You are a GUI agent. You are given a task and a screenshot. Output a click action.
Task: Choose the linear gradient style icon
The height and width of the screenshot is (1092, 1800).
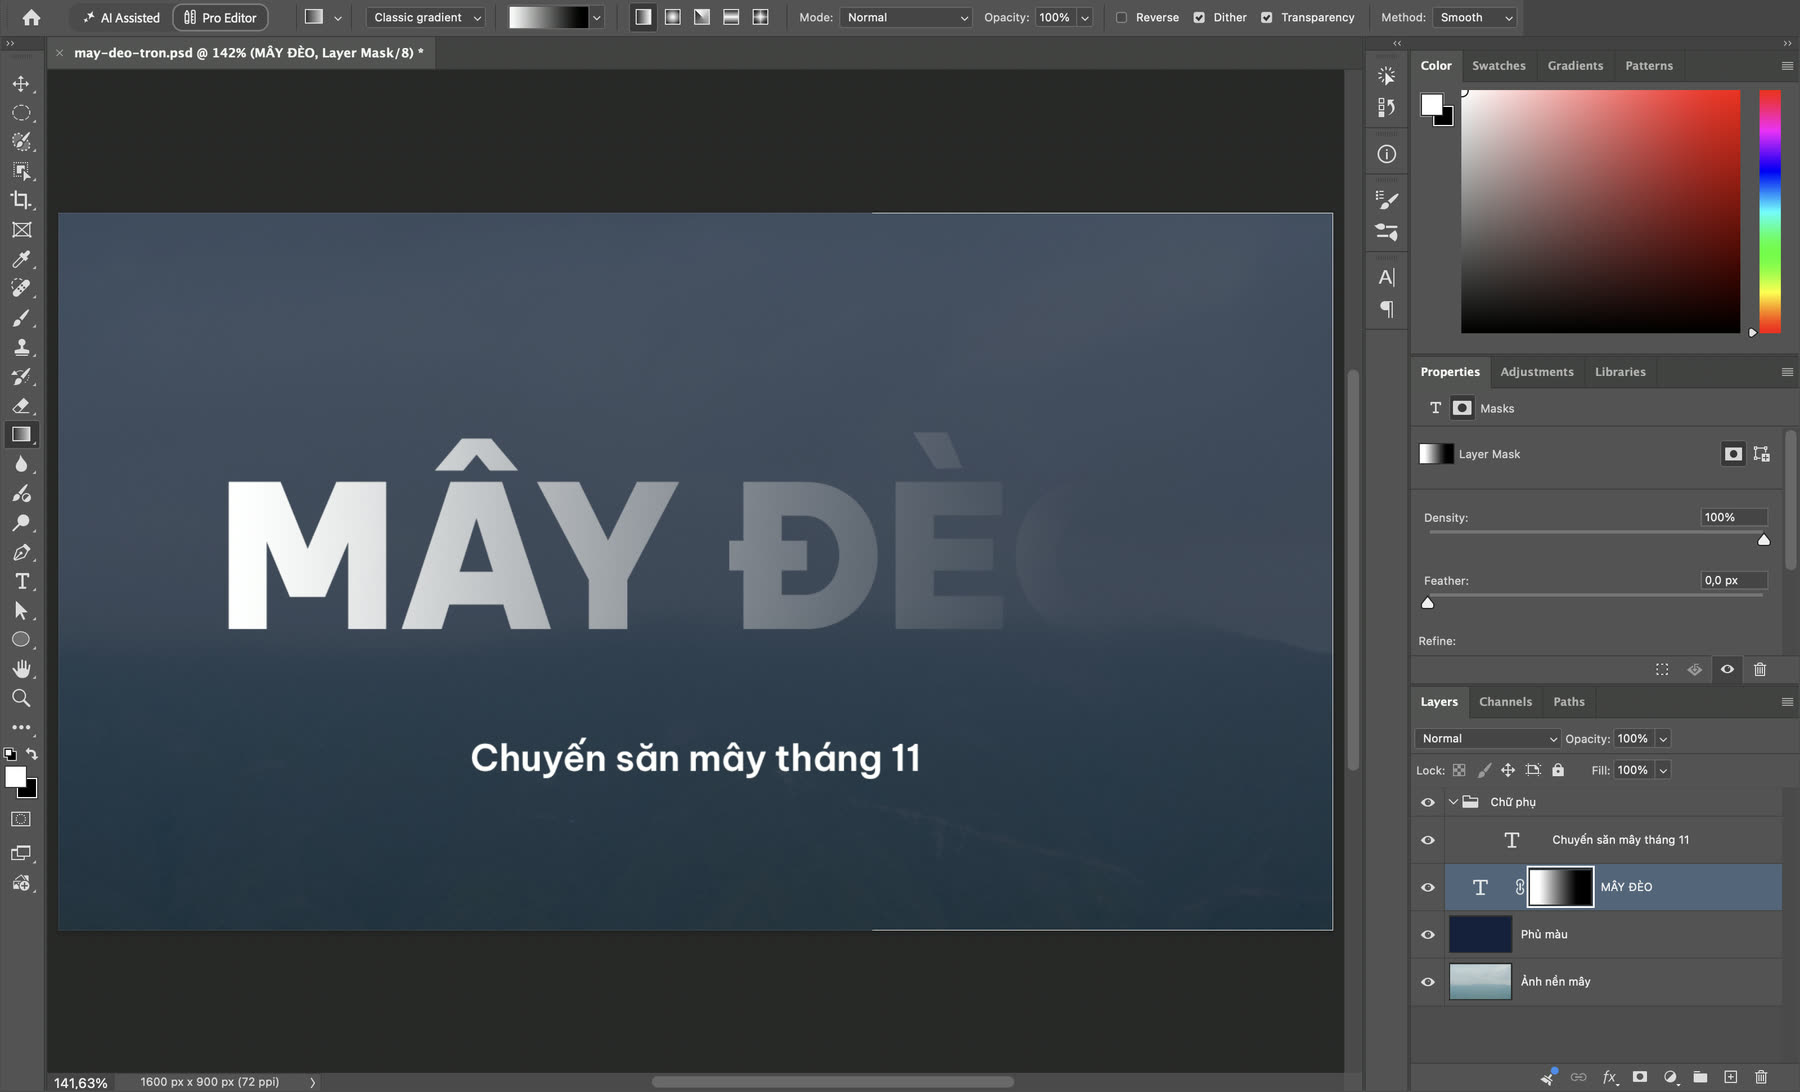coord(643,17)
